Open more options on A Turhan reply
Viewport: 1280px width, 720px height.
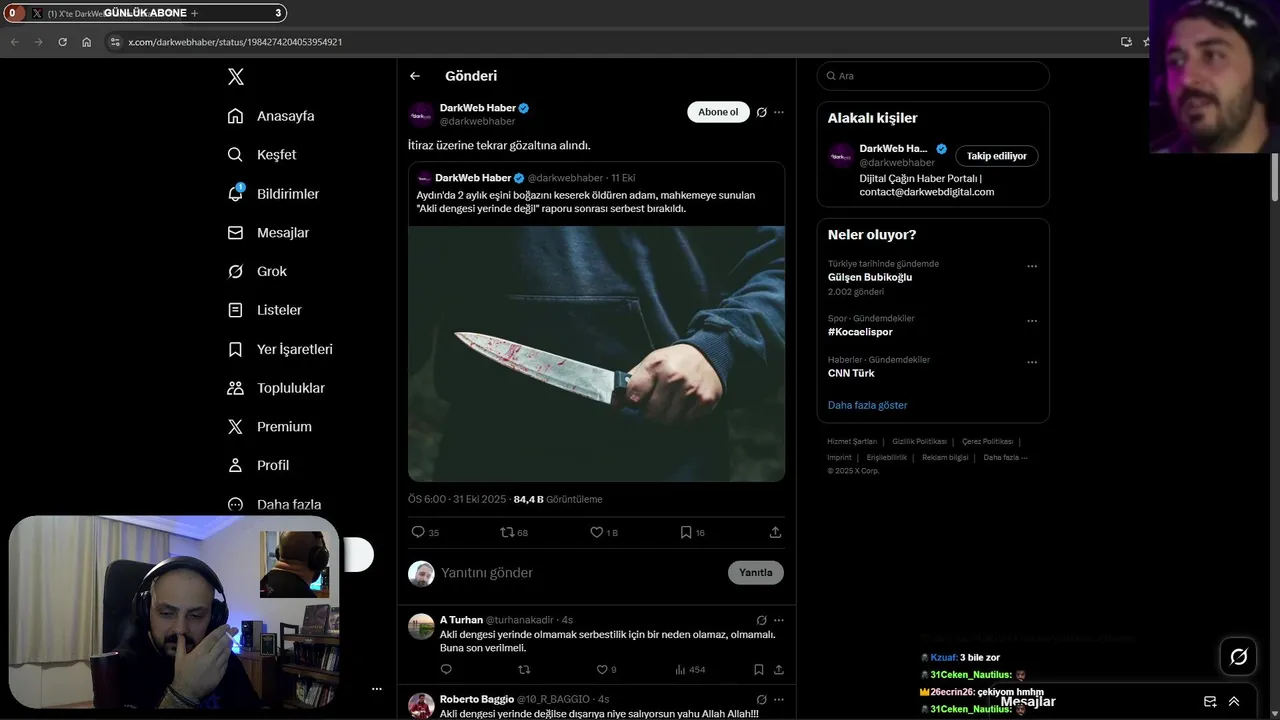[779, 620]
